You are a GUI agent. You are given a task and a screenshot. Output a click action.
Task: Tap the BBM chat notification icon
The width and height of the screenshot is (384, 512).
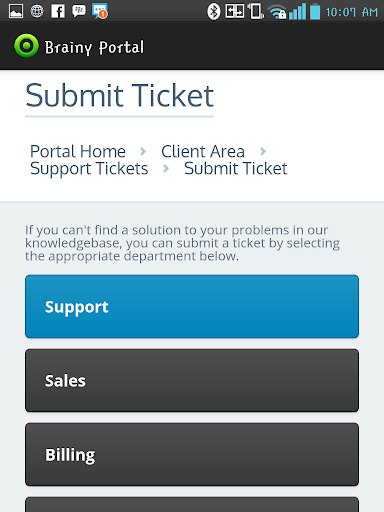[79, 11]
